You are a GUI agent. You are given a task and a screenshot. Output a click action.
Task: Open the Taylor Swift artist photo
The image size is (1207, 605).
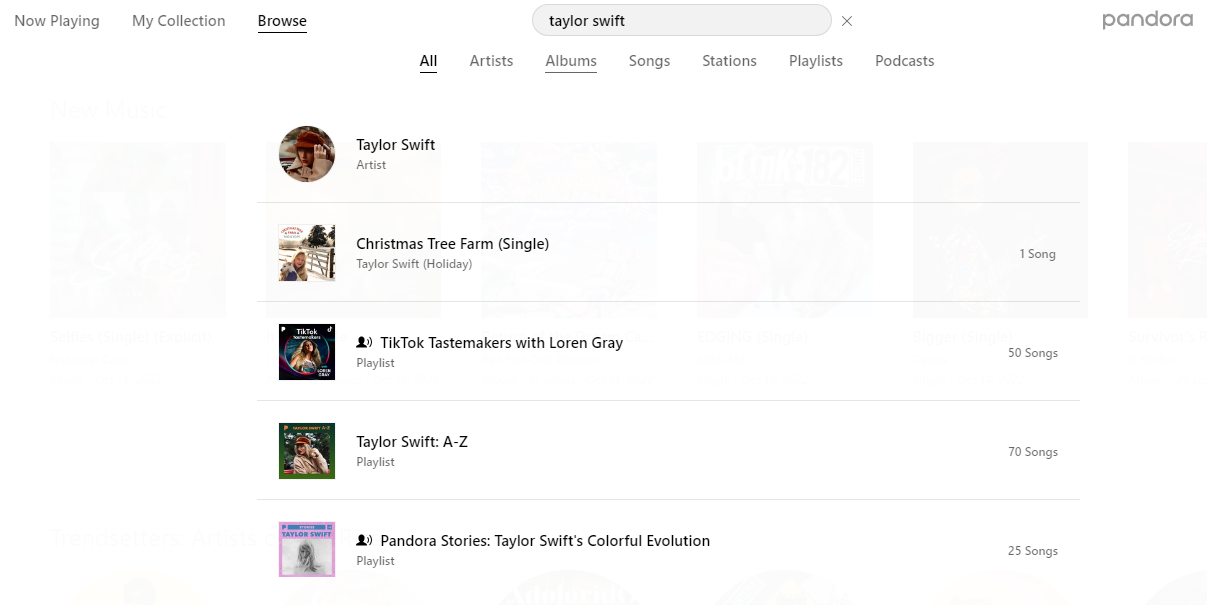[x=307, y=154]
